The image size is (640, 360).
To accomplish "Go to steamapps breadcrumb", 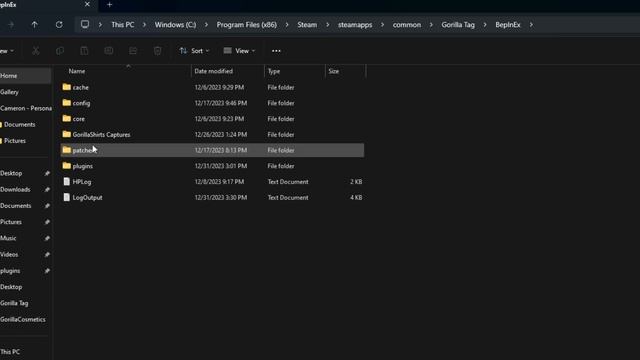I will [355, 25].
